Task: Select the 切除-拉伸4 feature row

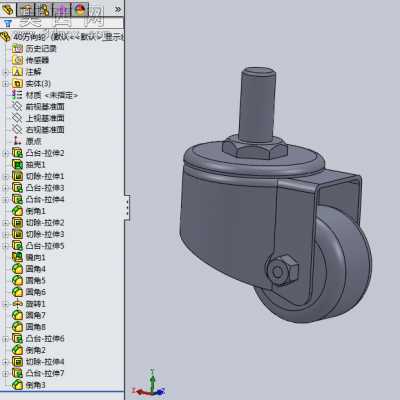Action: (38, 362)
